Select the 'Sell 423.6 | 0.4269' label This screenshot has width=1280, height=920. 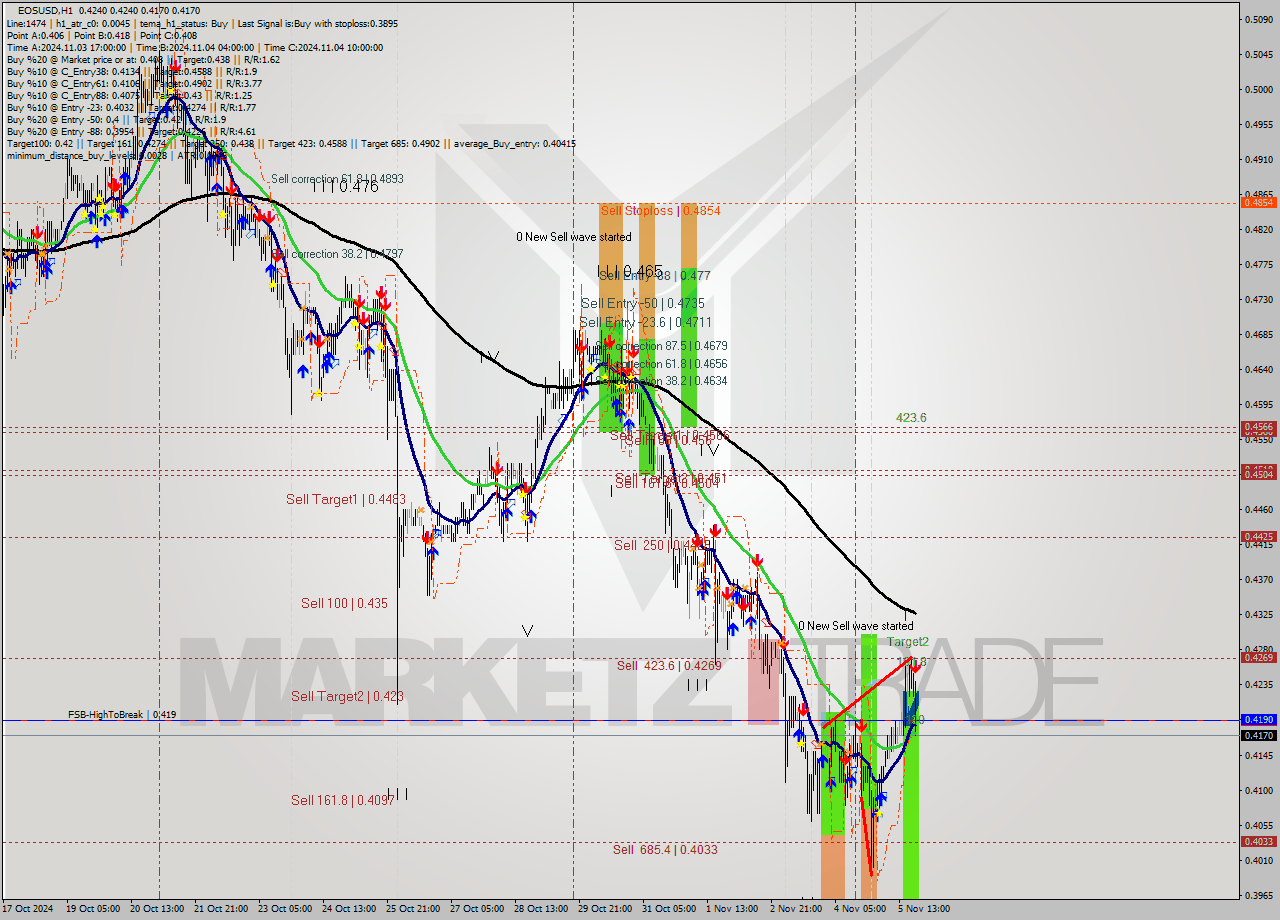669,665
